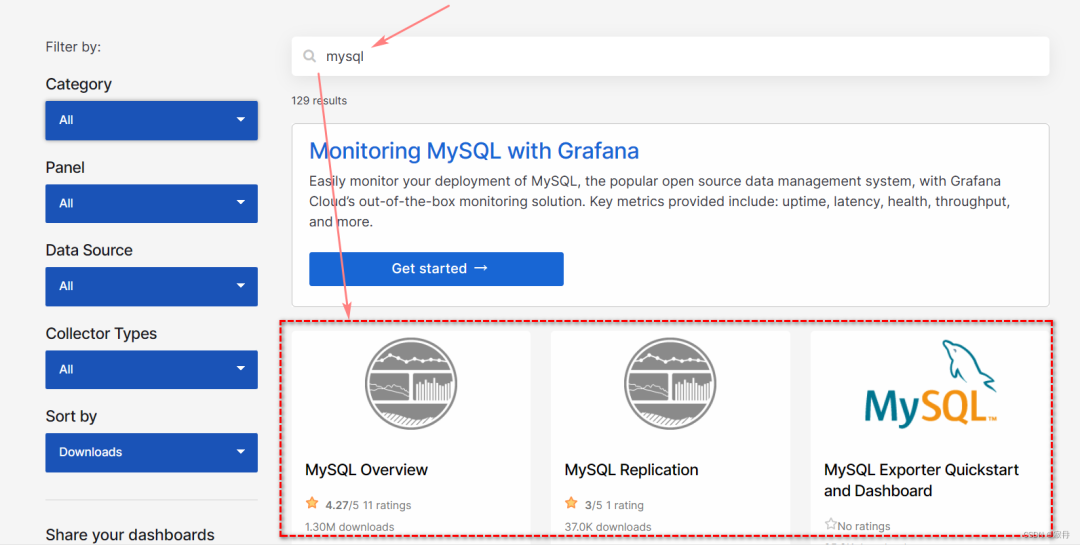This screenshot has width=1080, height=545.
Task: Click the 3/5 1 rating text
Action: [x=614, y=505]
